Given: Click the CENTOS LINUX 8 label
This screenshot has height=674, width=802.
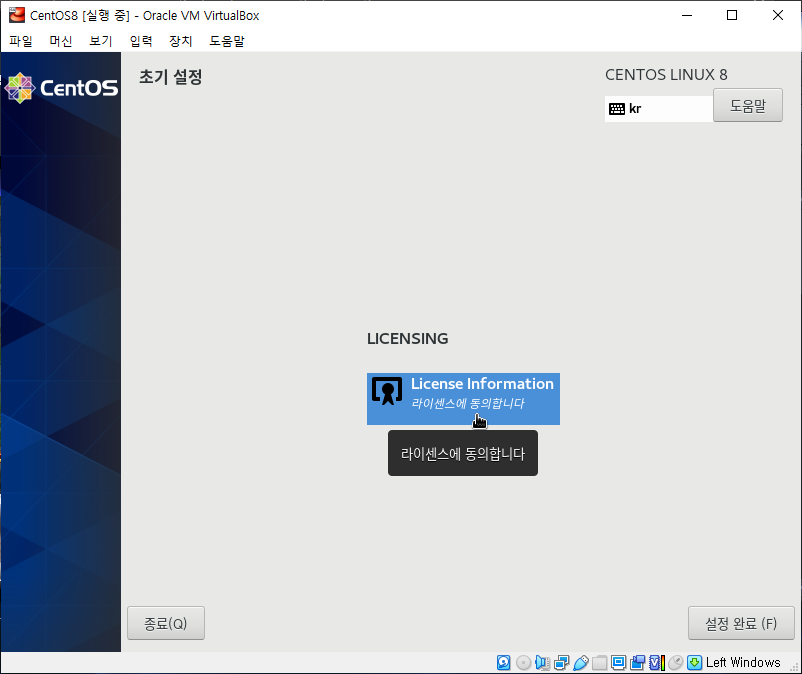Looking at the screenshot, I should click(666, 75).
